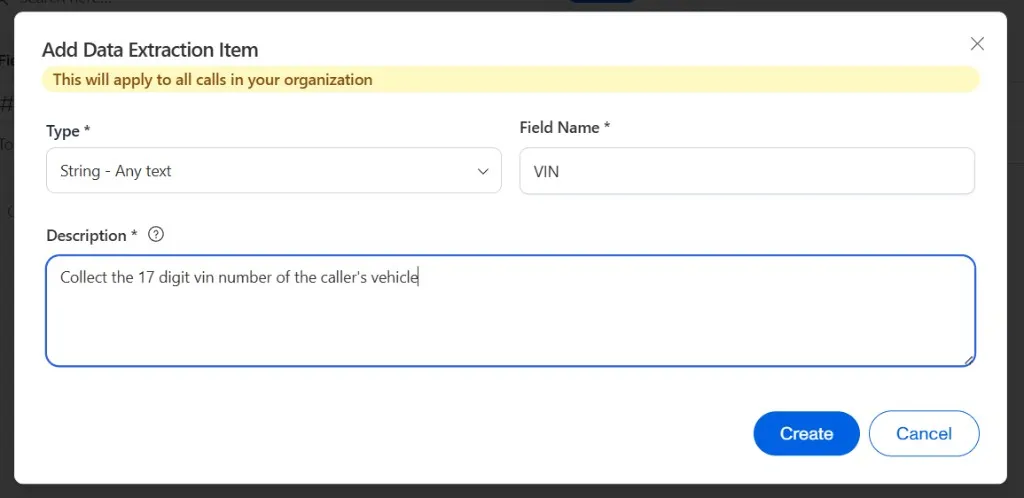Click the Type dropdown chevron arrow
Viewport: 1024px width, 498px height.
coord(483,172)
